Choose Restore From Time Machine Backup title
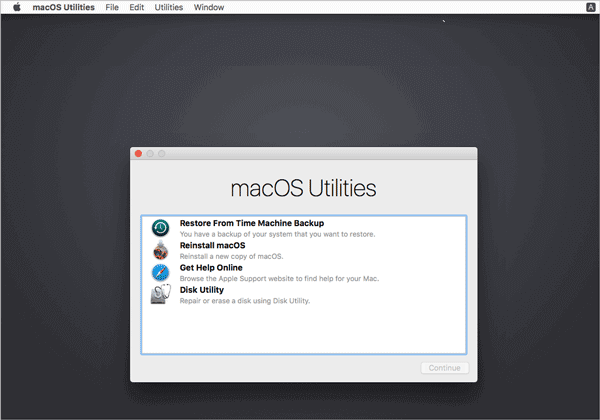 tap(252, 223)
